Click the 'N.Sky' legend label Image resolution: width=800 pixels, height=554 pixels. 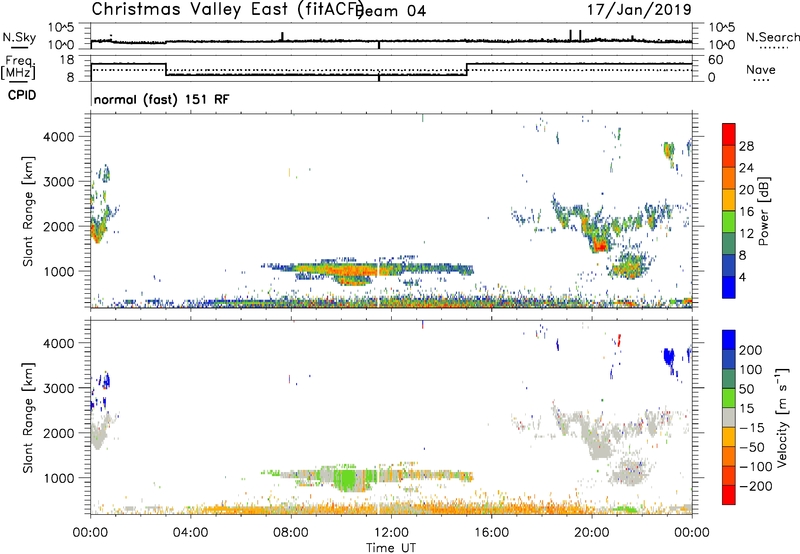(19, 37)
